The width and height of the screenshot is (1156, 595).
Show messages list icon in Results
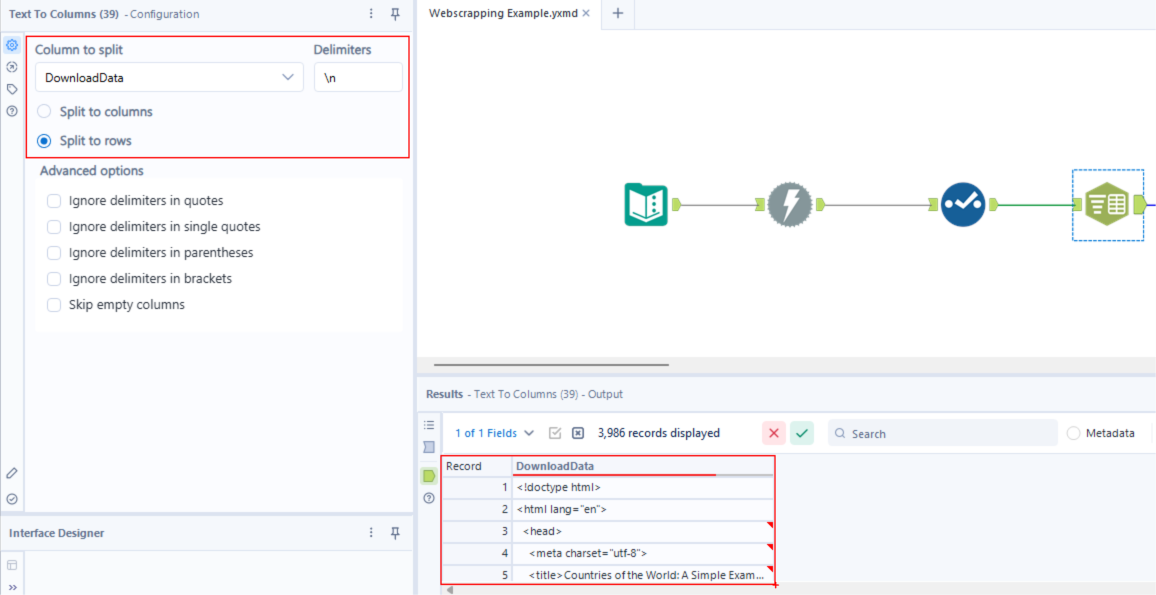pos(429,425)
